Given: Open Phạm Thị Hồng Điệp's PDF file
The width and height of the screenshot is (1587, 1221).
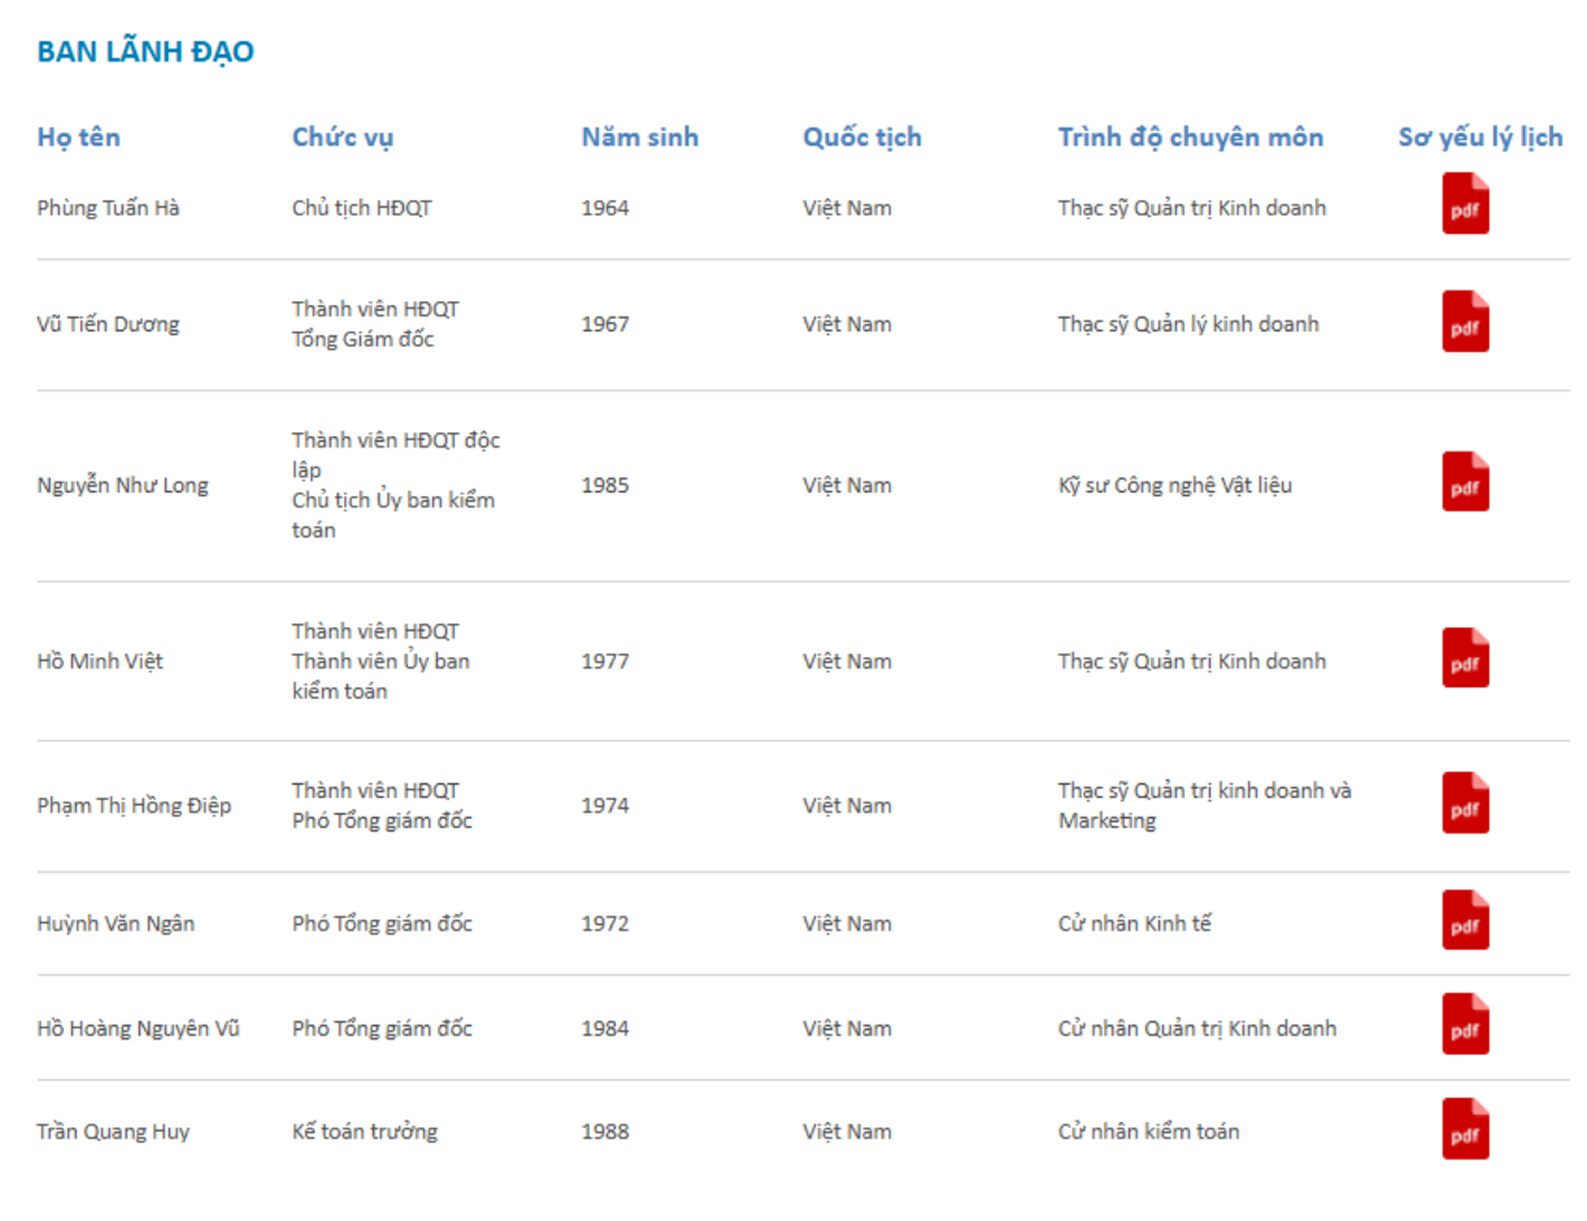Looking at the screenshot, I should point(1464,803).
